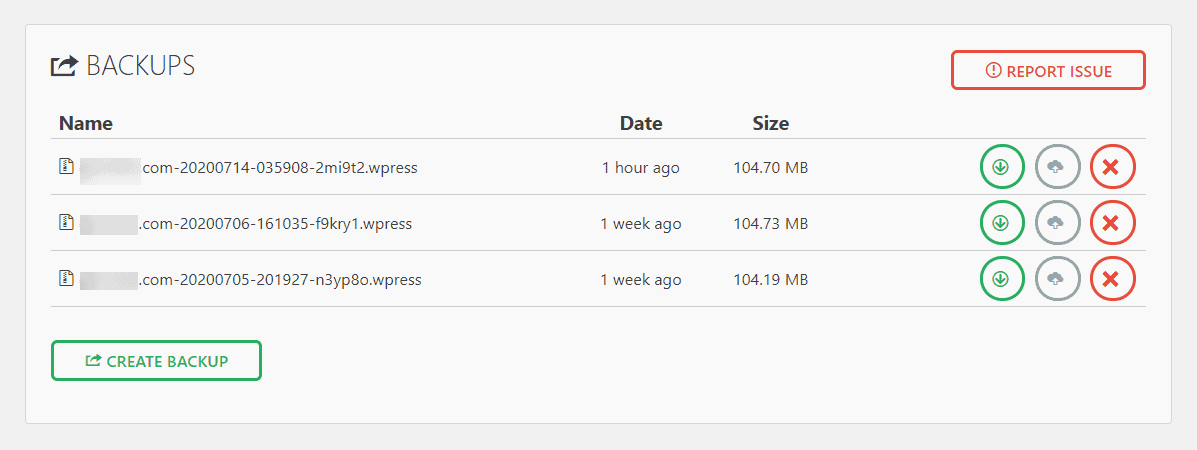Delete the 20200714-035908 backup
1197x450 pixels.
(x=1112, y=167)
